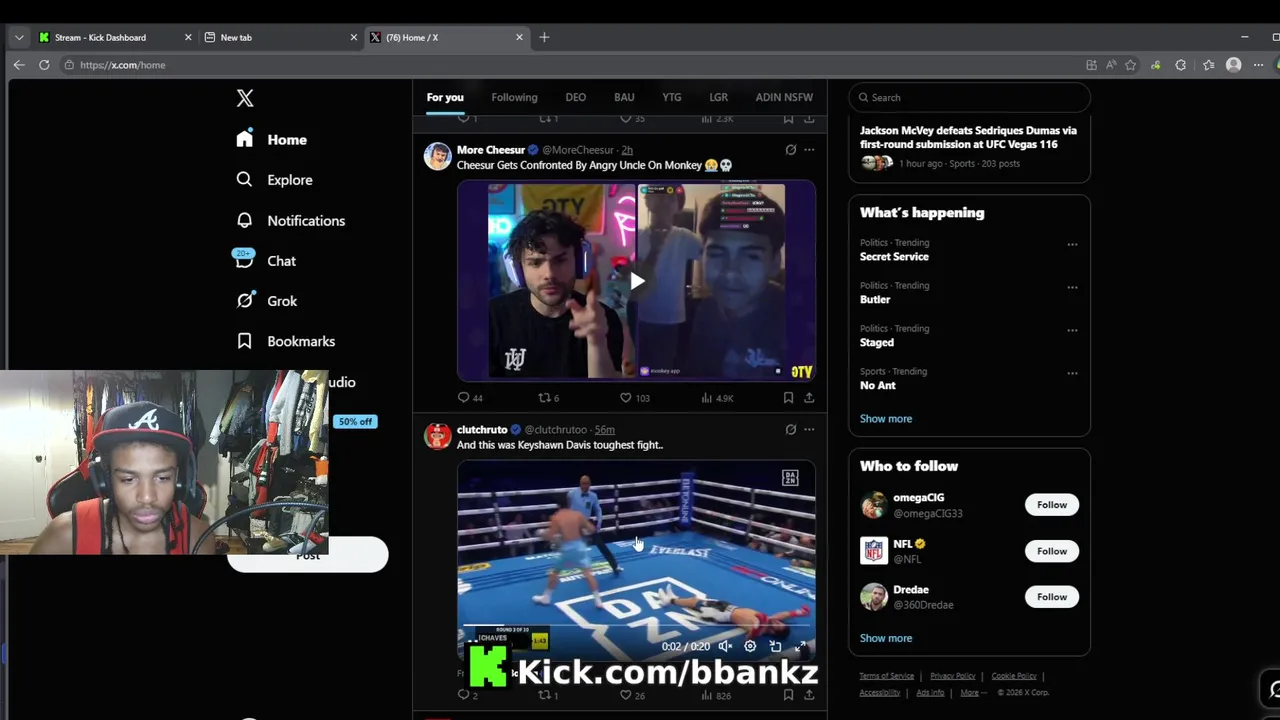1280x720 pixels.
Task: Unmute the boxing video
Action: [725, 646]
